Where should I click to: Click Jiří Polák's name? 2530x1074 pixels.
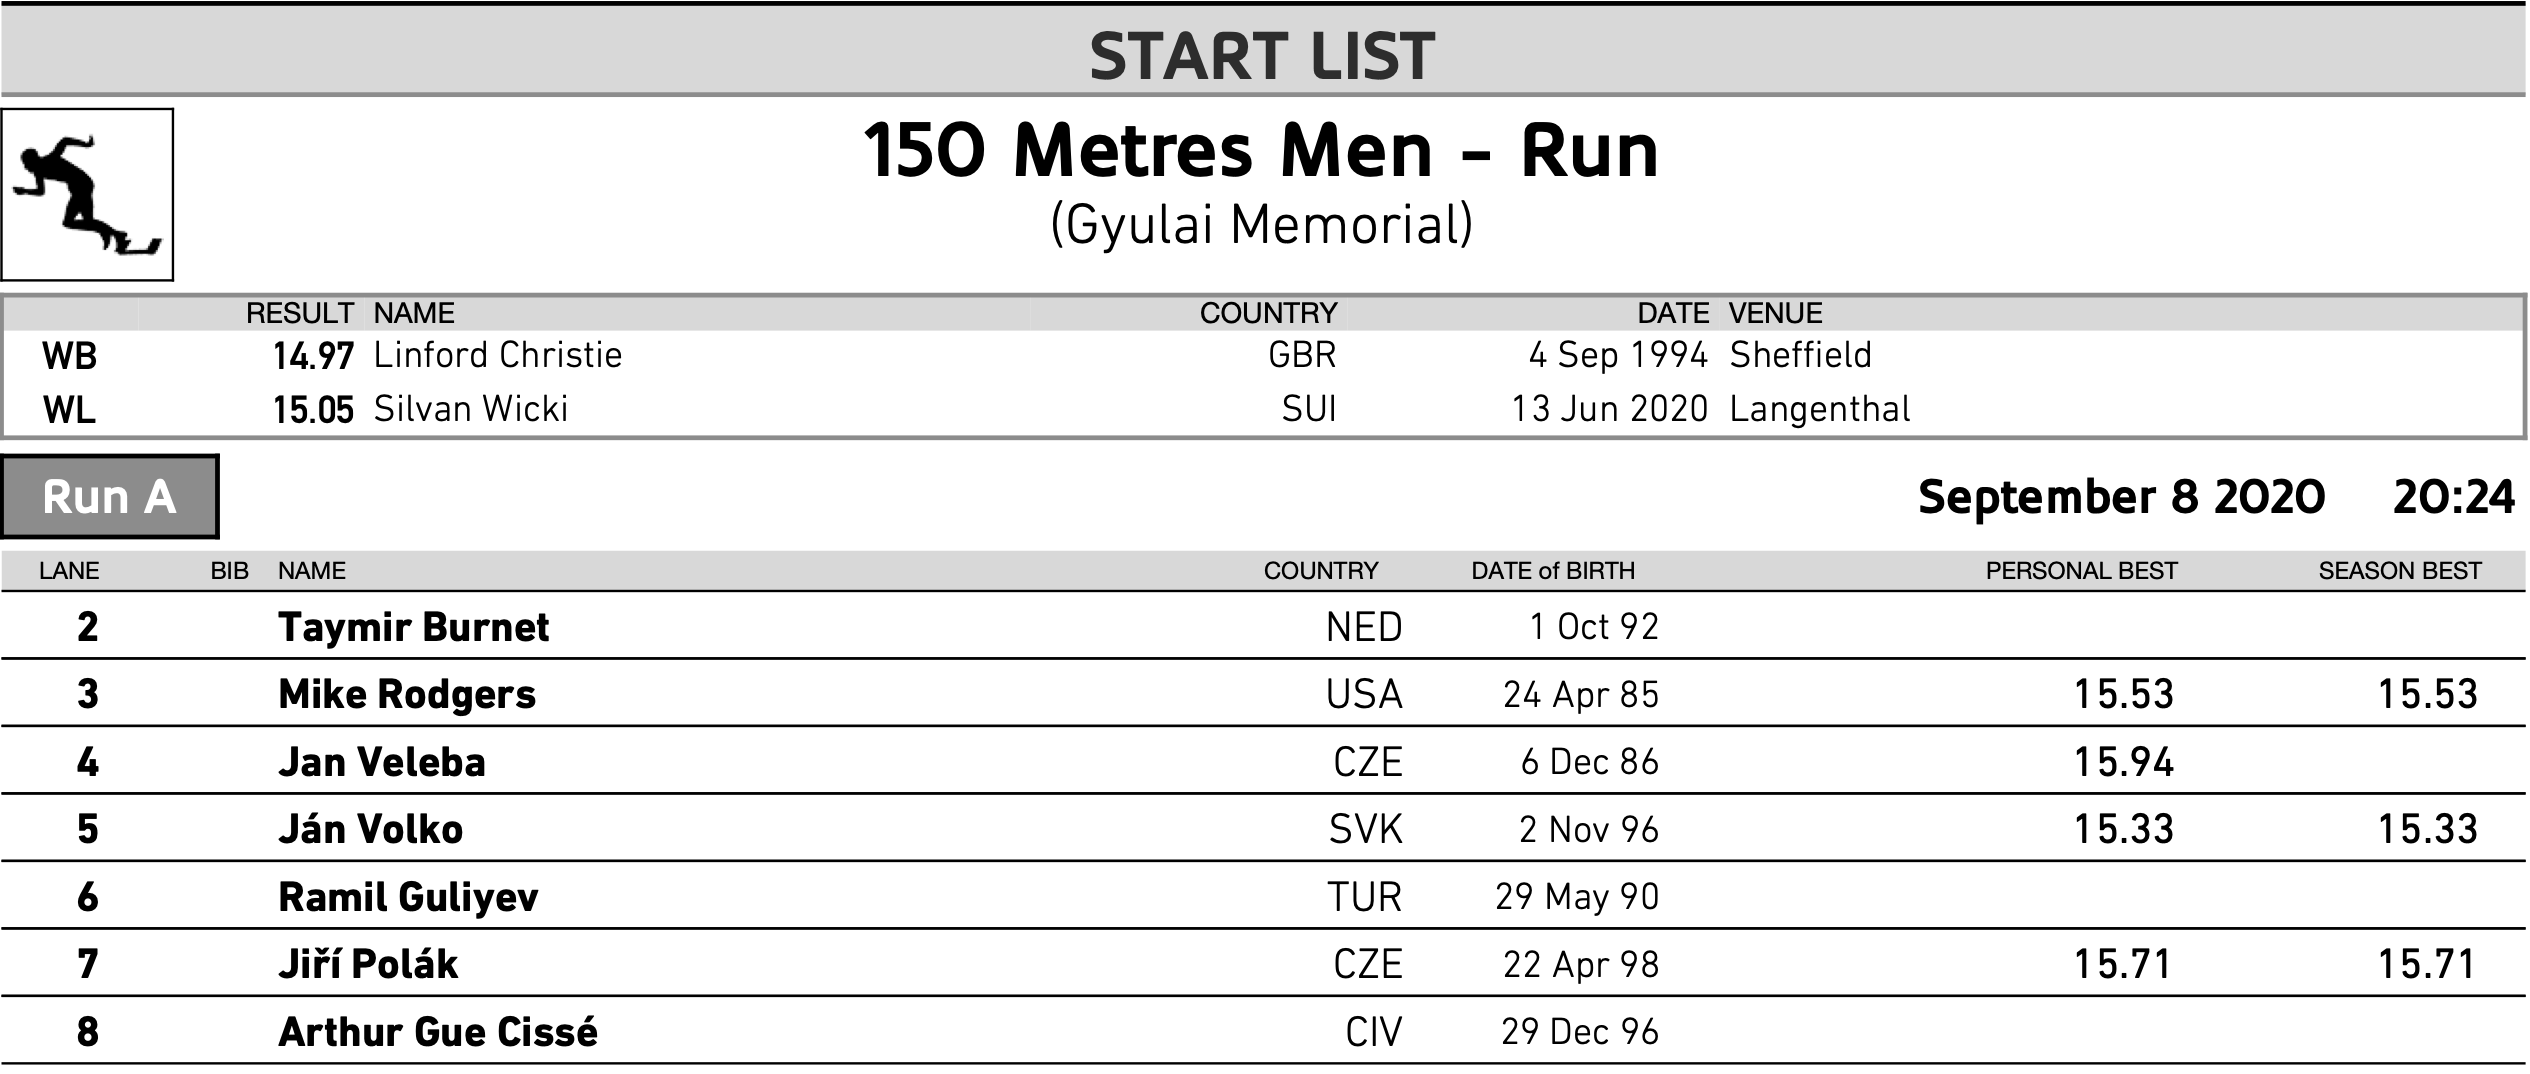368,964
